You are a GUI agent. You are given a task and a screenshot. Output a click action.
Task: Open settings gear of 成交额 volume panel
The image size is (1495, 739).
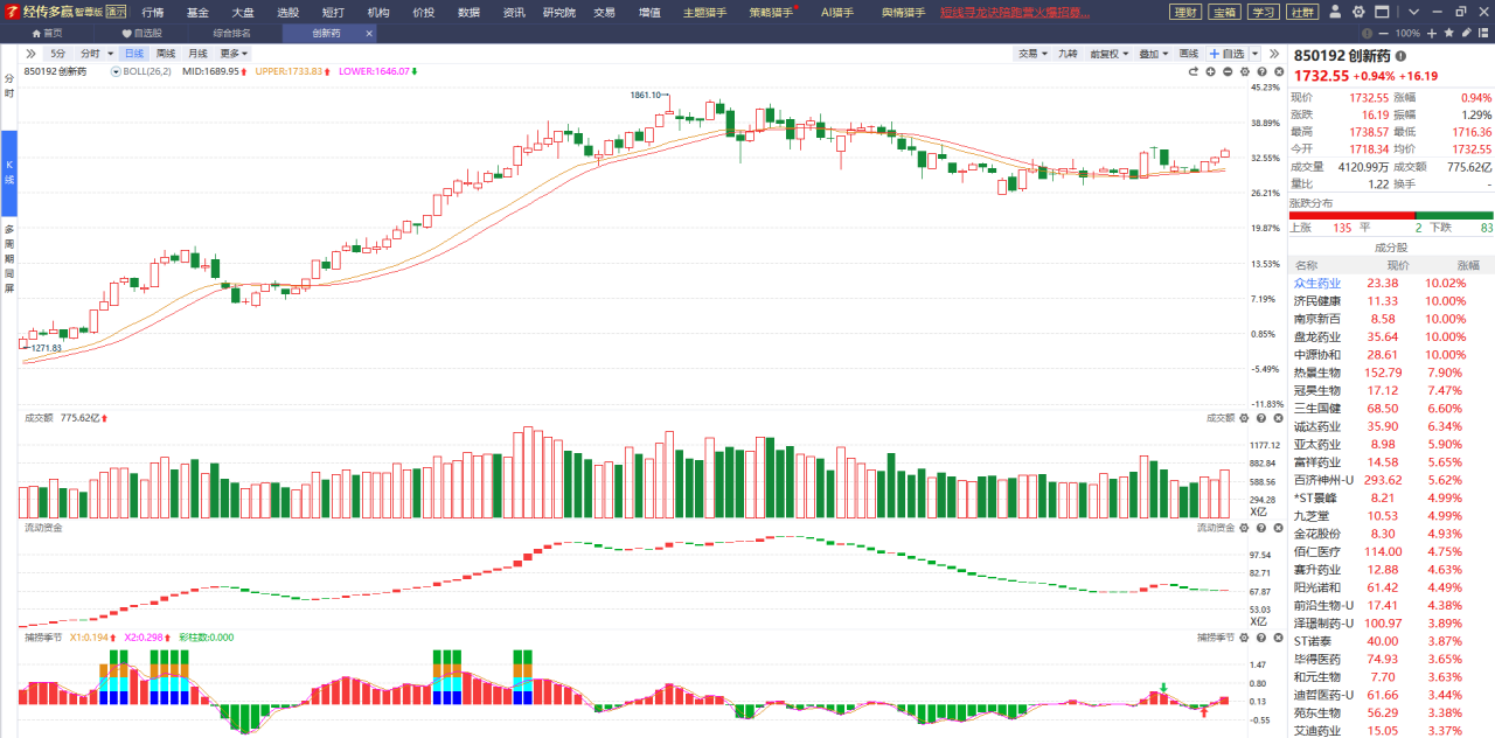click(x=1245, y=418)
